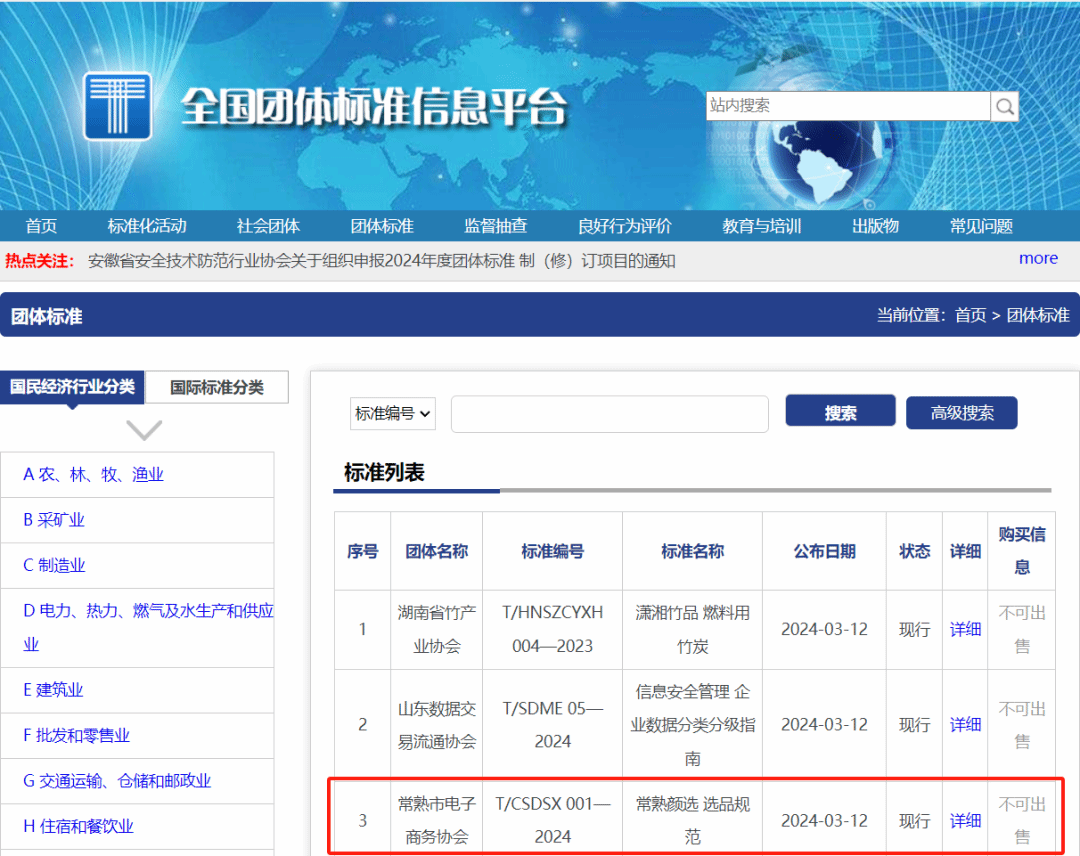Image resolution: width=1080 pixels, height=856 pixels.
Task: Click the platform logo icon
Action: pyautogui.click(x=118, y=106)
